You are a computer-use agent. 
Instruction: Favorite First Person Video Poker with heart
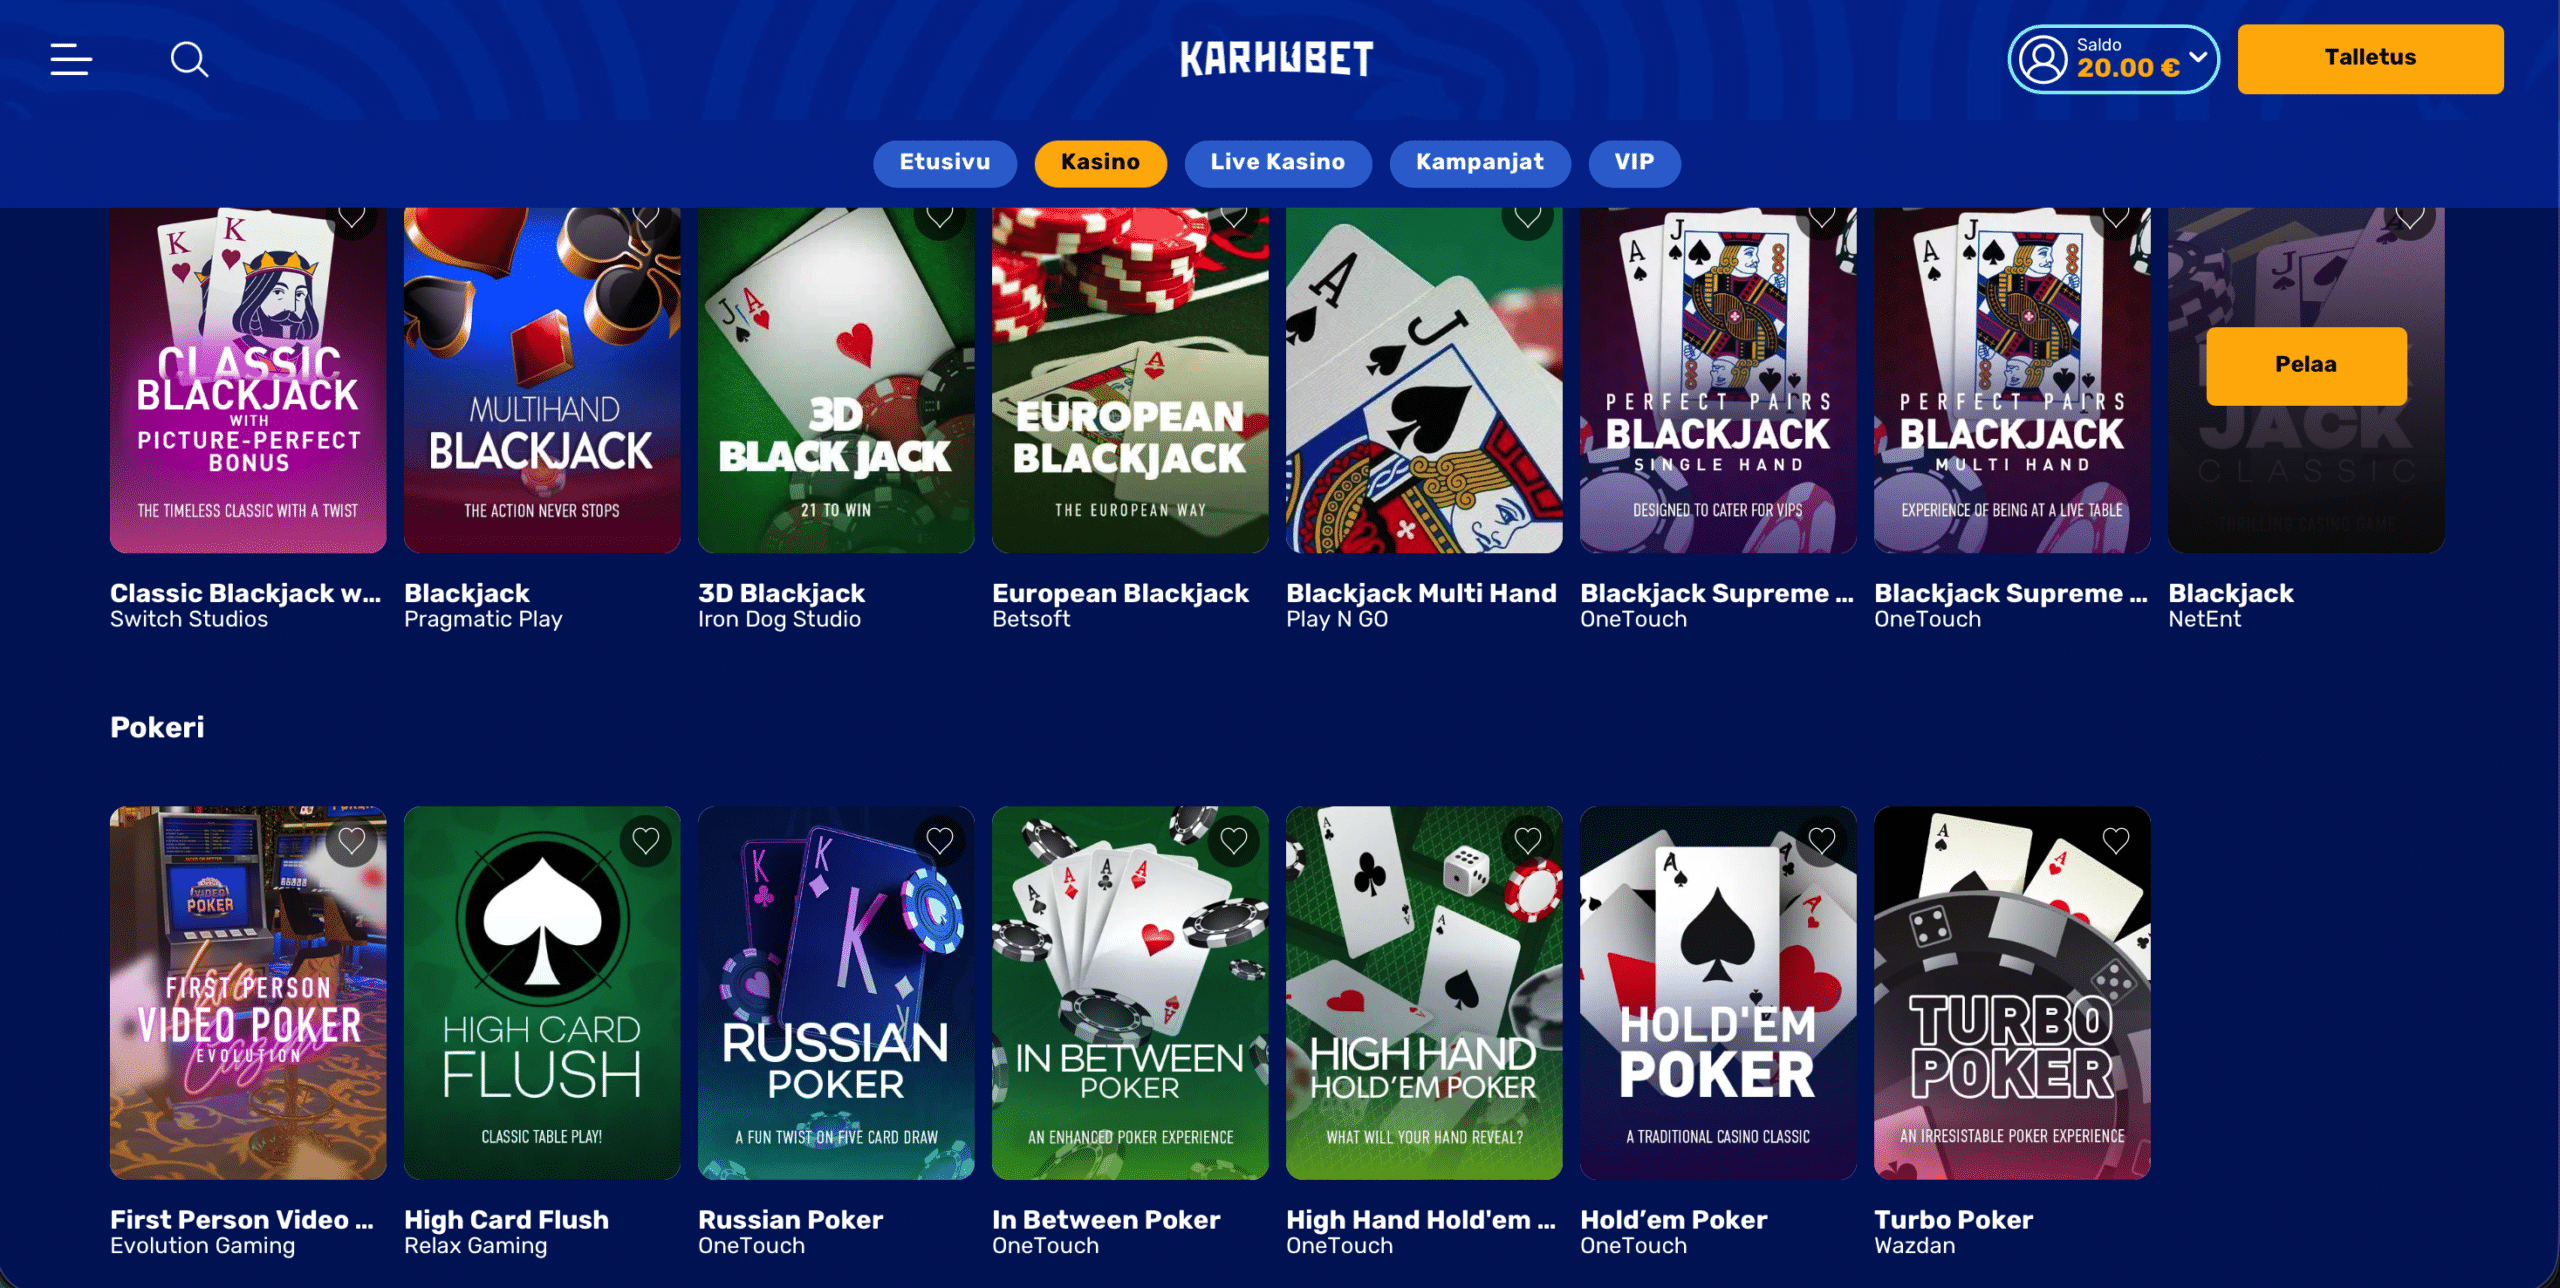[352, 840]
